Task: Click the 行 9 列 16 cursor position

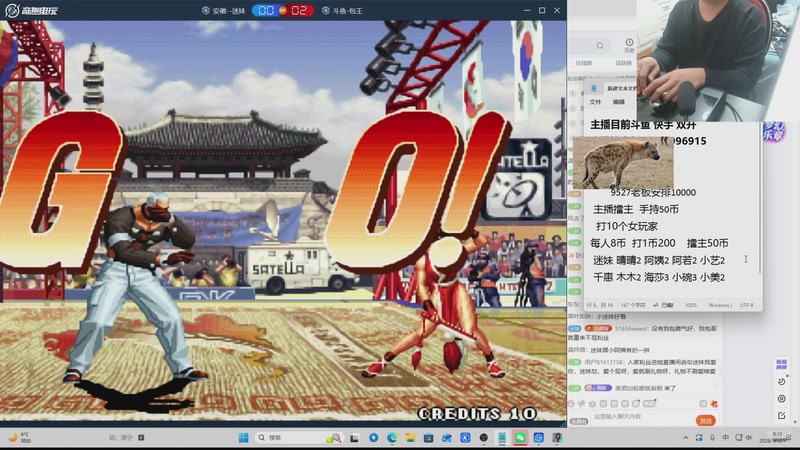Action: [599, 305]
